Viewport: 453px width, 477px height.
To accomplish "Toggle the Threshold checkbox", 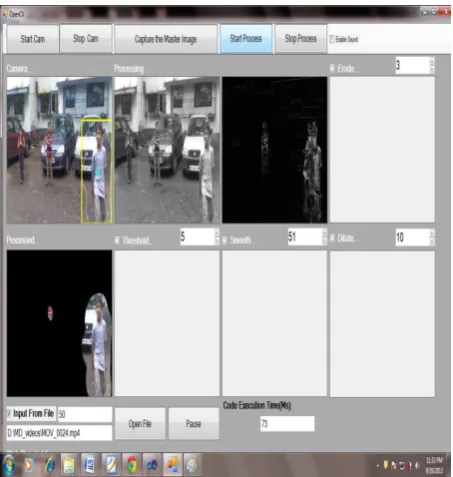I will 117,240.
